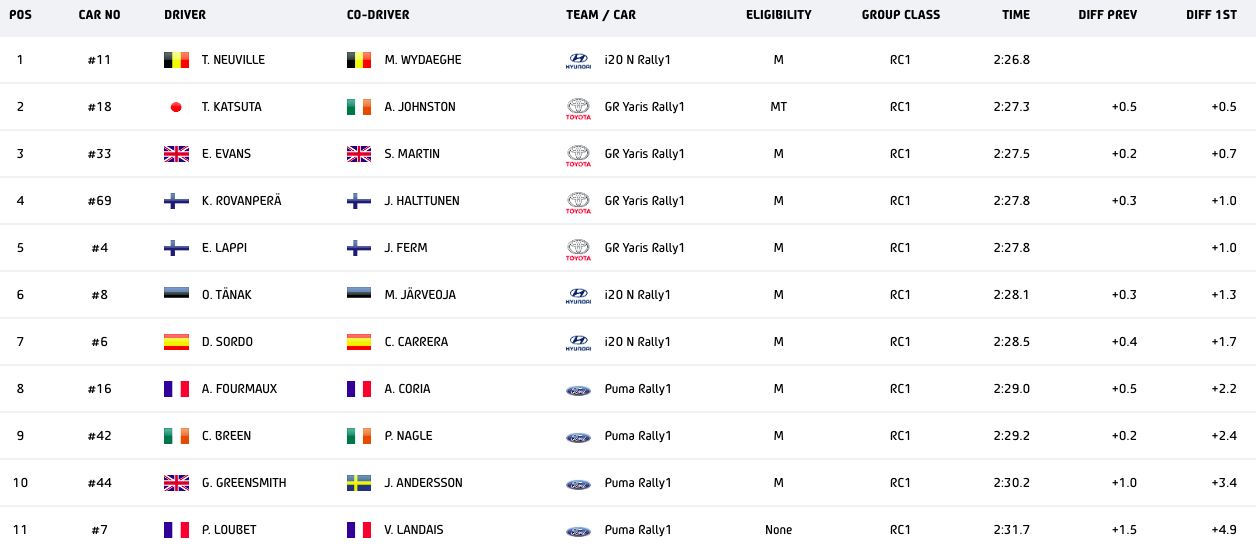
Task: Click the Ford logo in Fourmaux's row
Action: [x=578, y=390]
